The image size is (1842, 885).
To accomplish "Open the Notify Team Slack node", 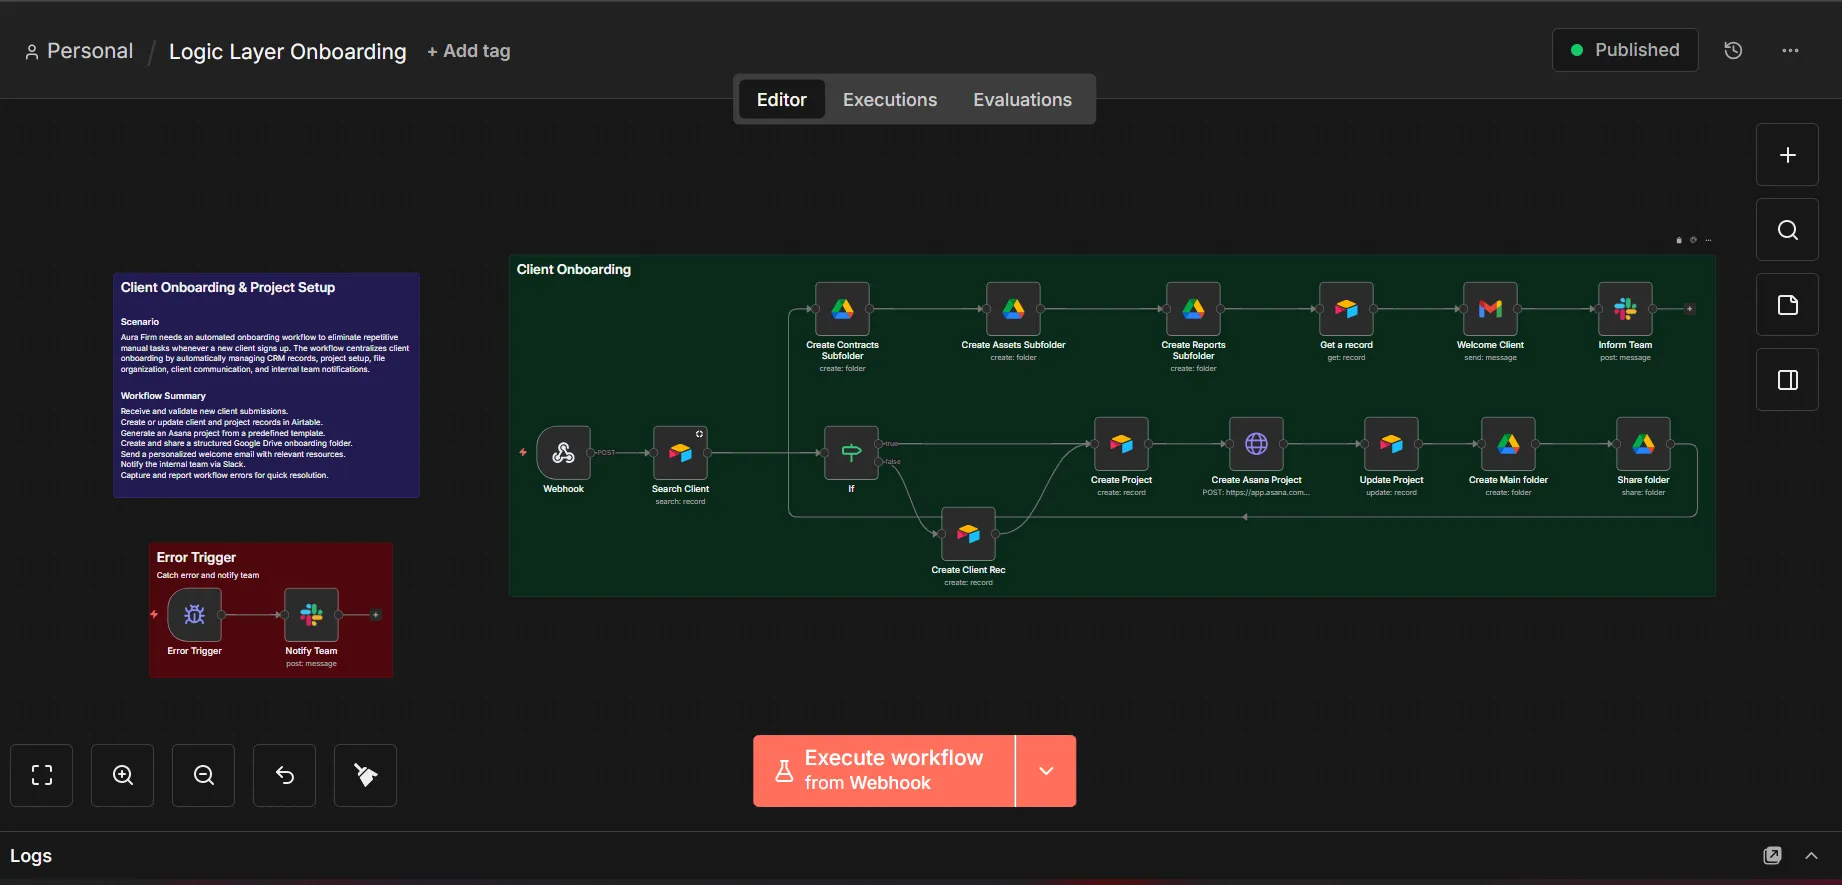I will click(311, 615).
